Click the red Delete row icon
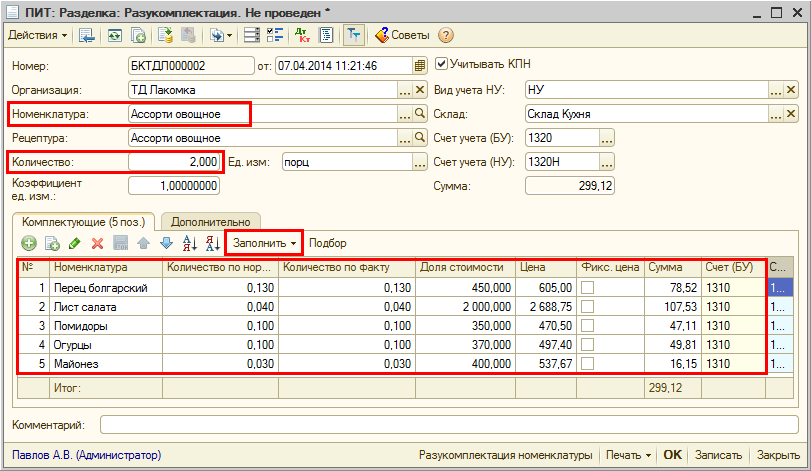The width and height of the screenshot is (811, 471). 98,243
